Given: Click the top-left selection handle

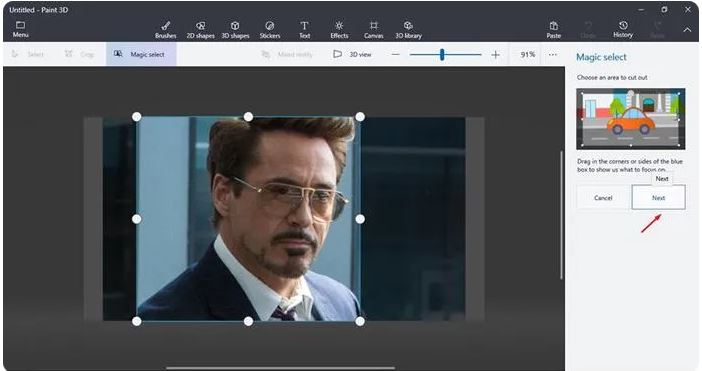Looking at the screenshot, I should point(137,117).
